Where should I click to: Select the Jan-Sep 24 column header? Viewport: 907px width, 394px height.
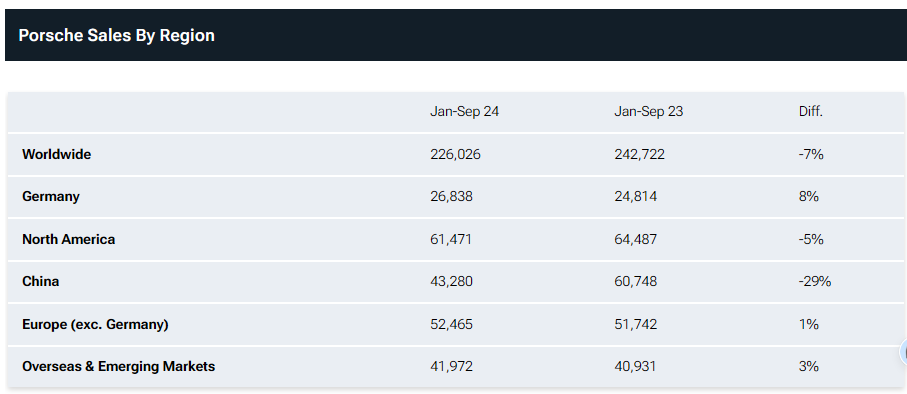click(x=464, y=112)
